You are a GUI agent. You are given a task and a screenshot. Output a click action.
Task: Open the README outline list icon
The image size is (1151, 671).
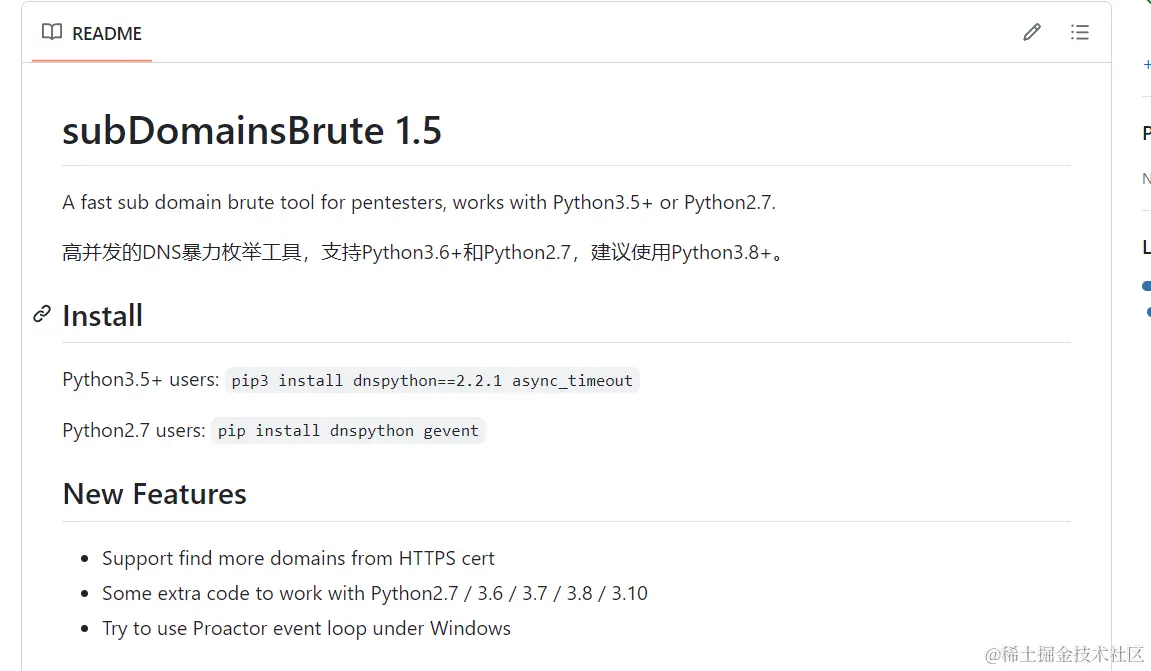click(1079, 32)
